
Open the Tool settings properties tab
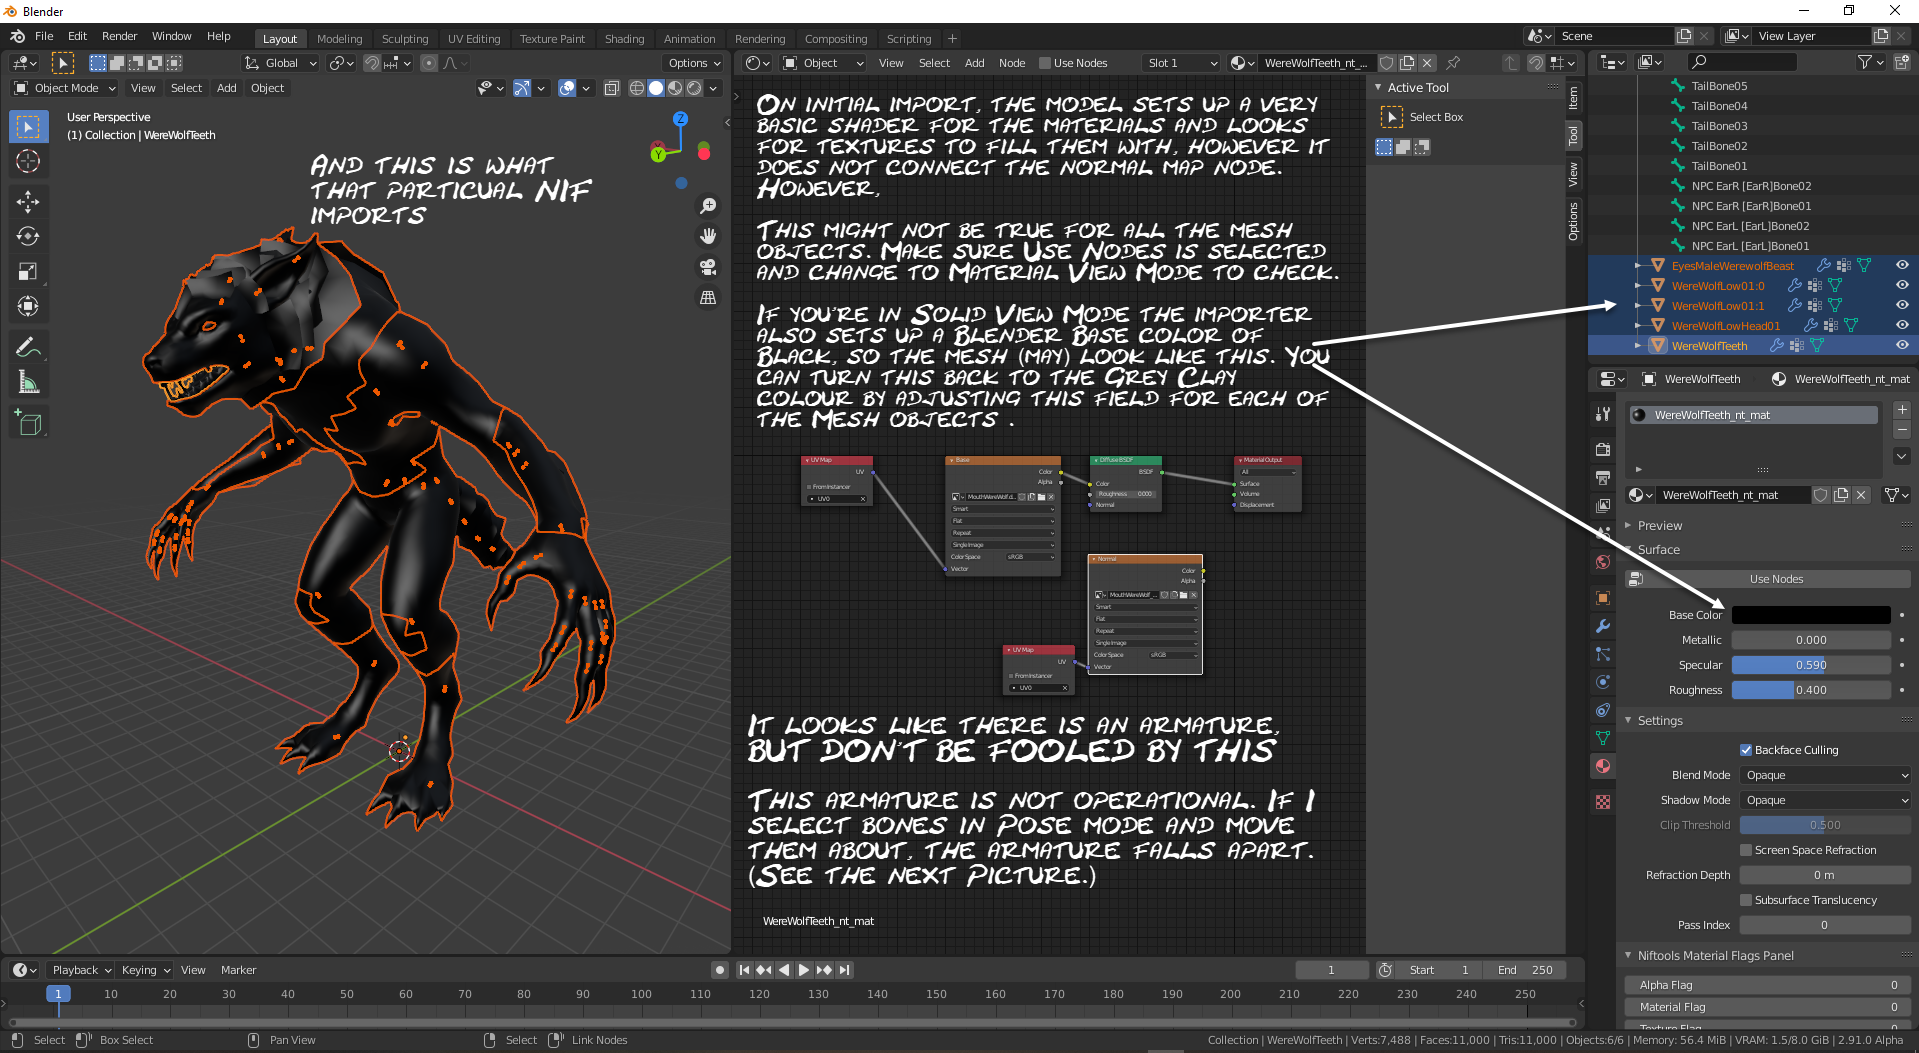pyautogui.click(x=1603, y=414)
